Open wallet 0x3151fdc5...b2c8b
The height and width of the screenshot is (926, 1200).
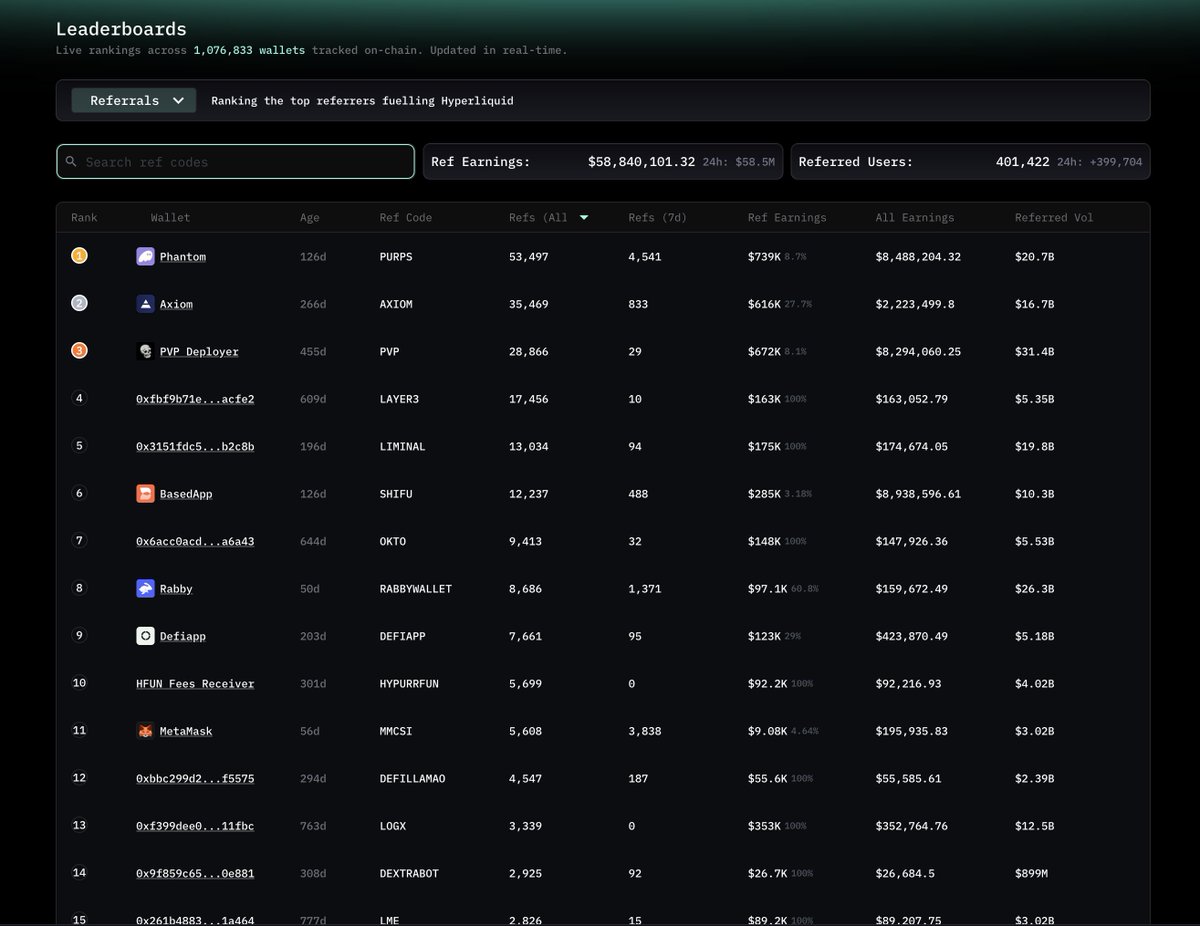195,446
